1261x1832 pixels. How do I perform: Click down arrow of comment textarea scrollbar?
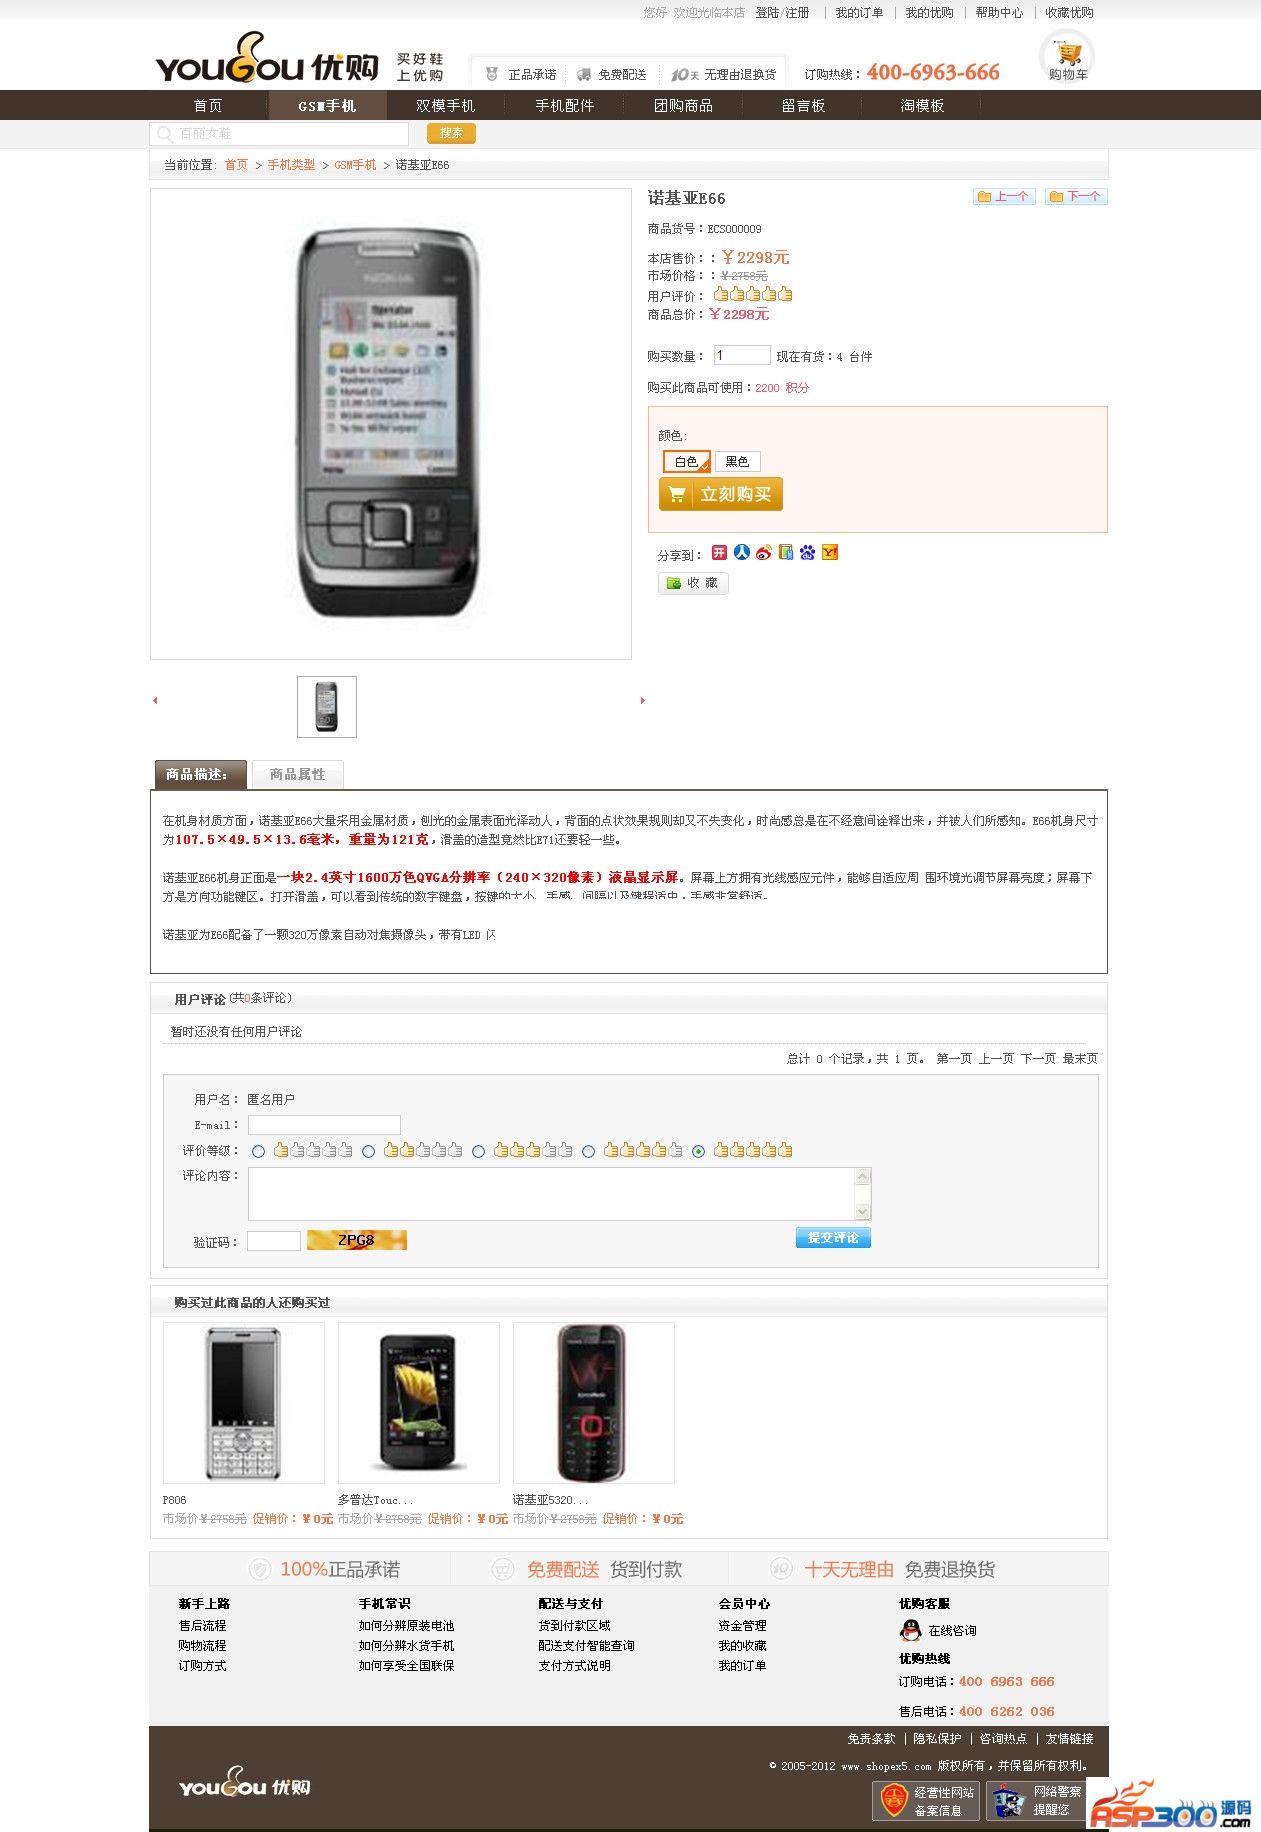tap(863, 1212)
